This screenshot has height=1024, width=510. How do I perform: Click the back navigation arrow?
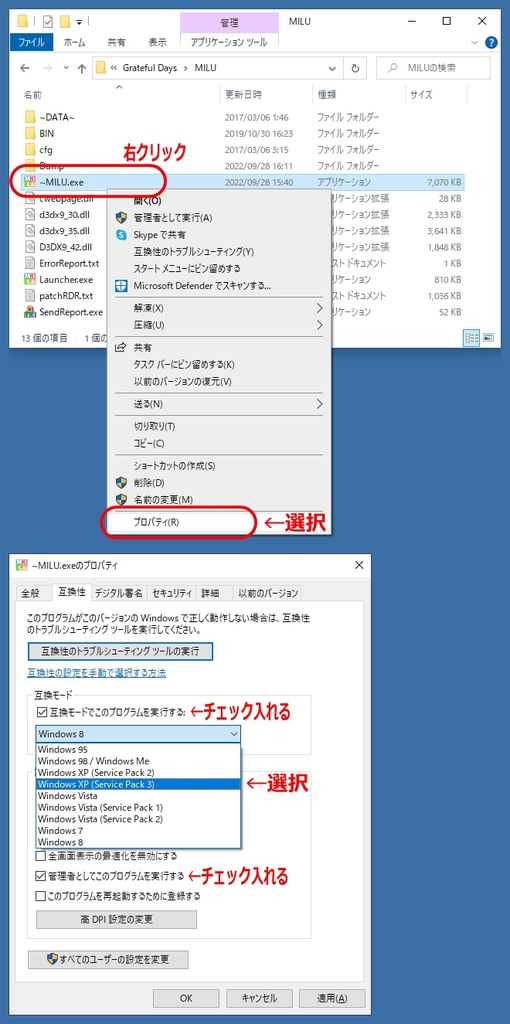tap(25, 68)
